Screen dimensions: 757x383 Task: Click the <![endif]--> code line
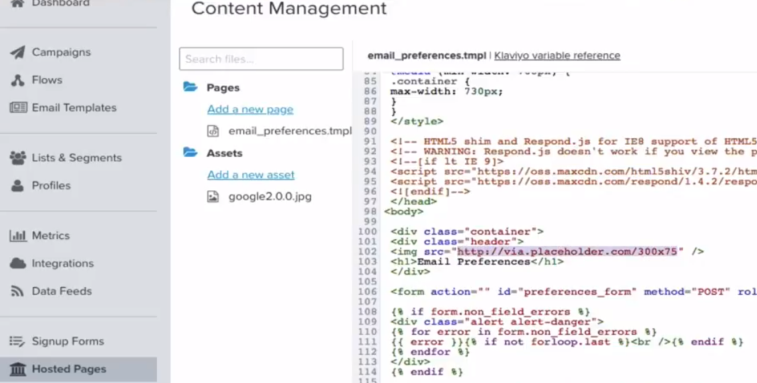tap(430, 191)
